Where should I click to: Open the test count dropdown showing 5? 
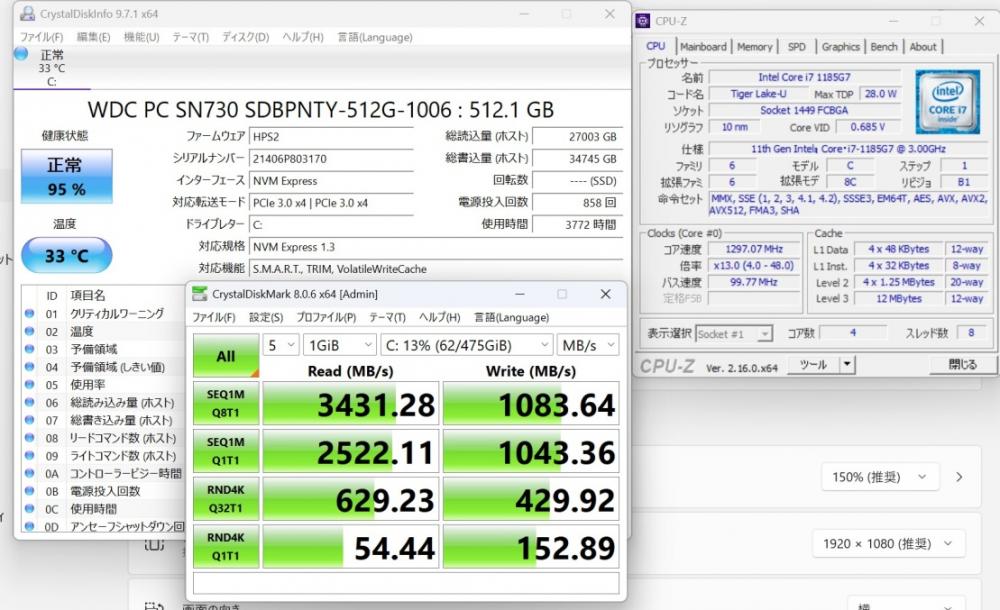281,345
